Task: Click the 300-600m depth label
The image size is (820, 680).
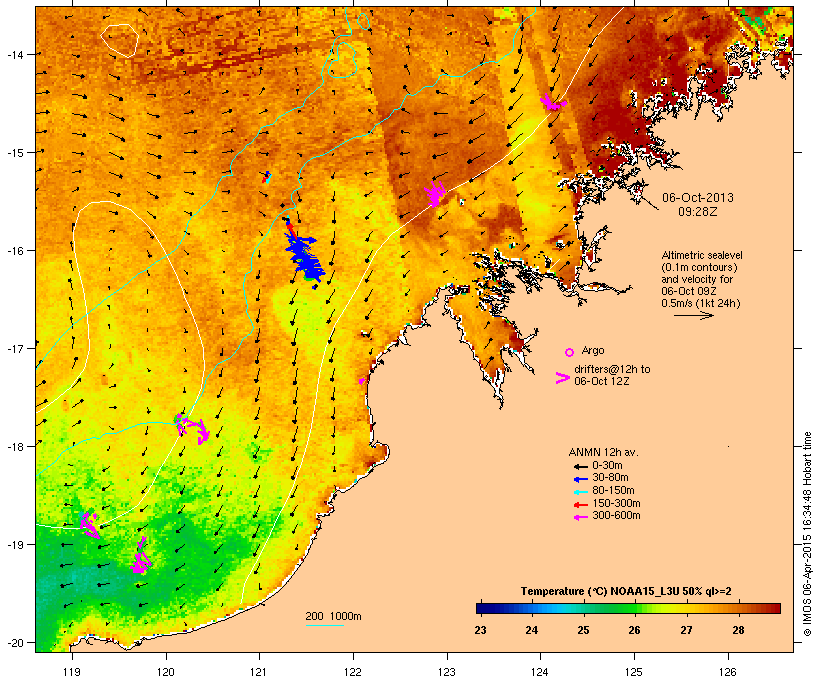Action: click(617, 516)
